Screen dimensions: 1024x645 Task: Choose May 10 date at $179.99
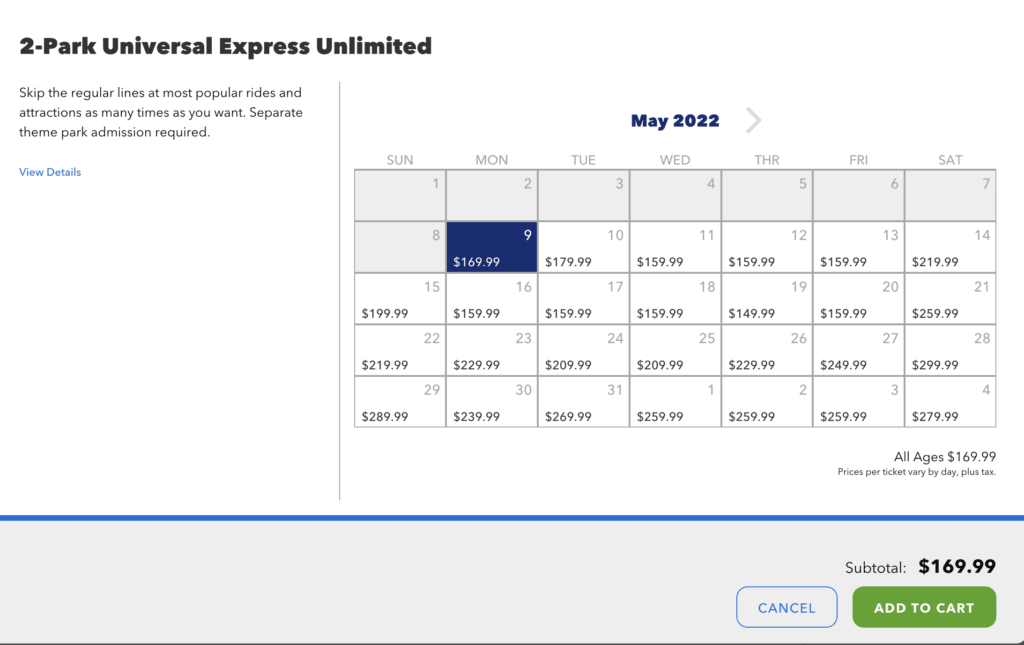pos(584,247)
